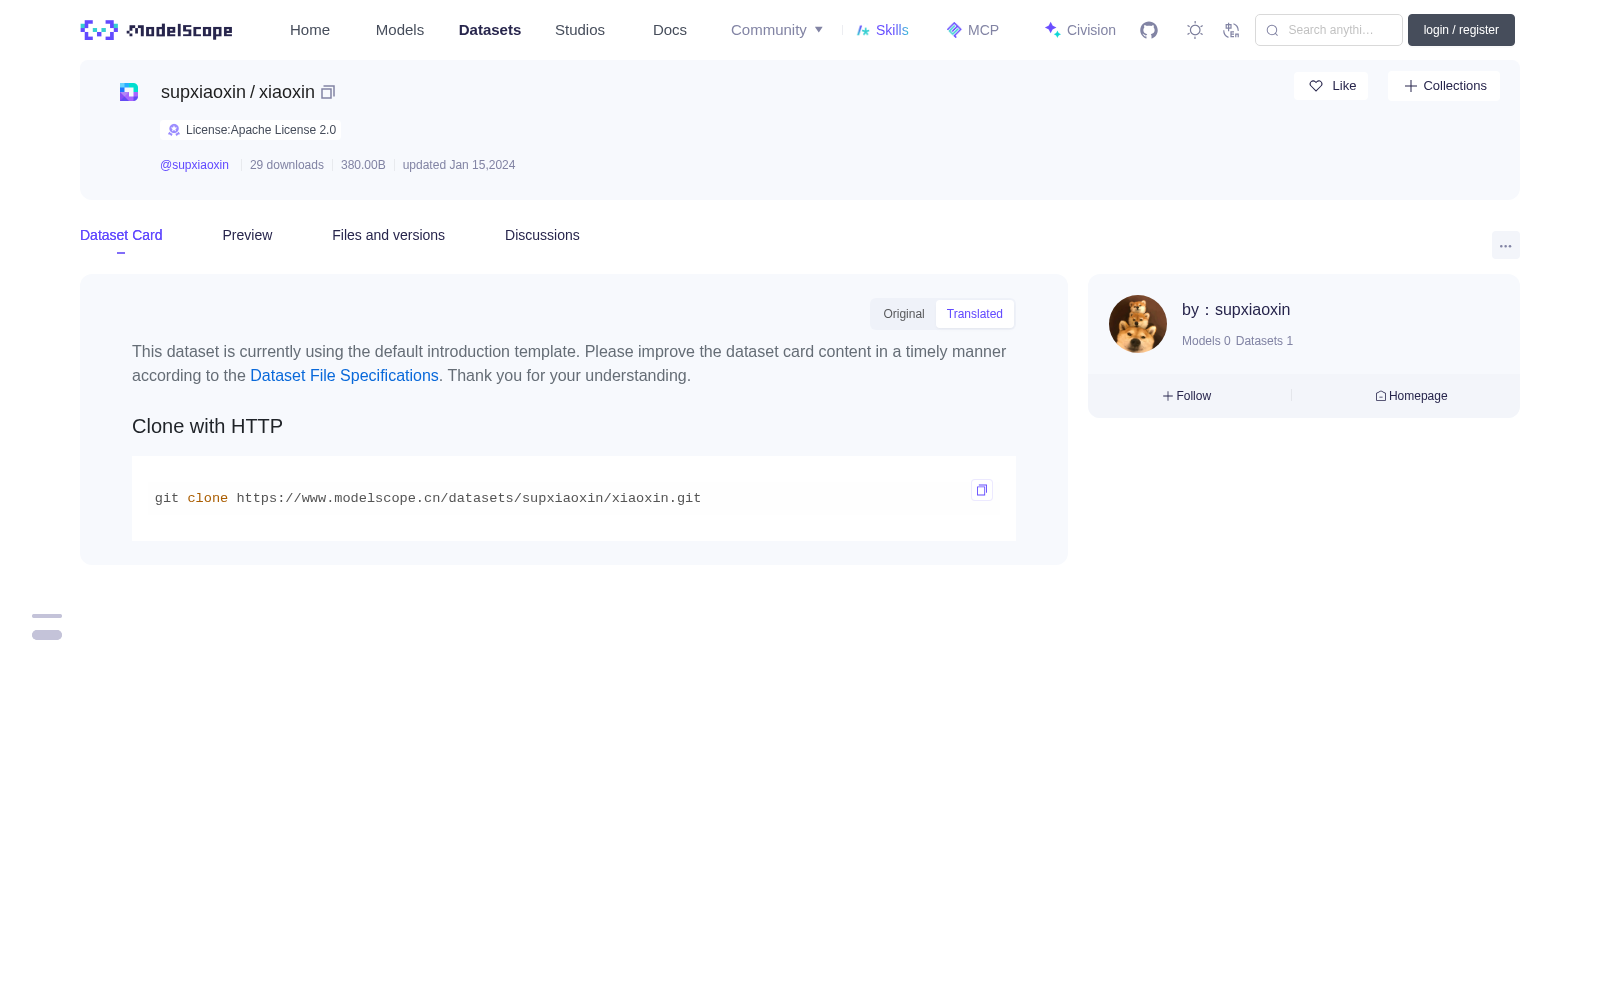Select the Dataset Card tab
Image resolution: width=1600 pixels, height=1000 pixels.
pos(121,236)
